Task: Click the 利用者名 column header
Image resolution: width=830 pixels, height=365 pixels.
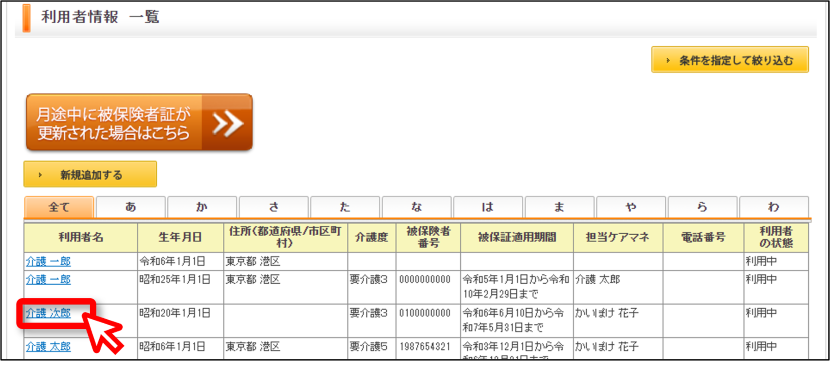Action: (x=81, y=238)
